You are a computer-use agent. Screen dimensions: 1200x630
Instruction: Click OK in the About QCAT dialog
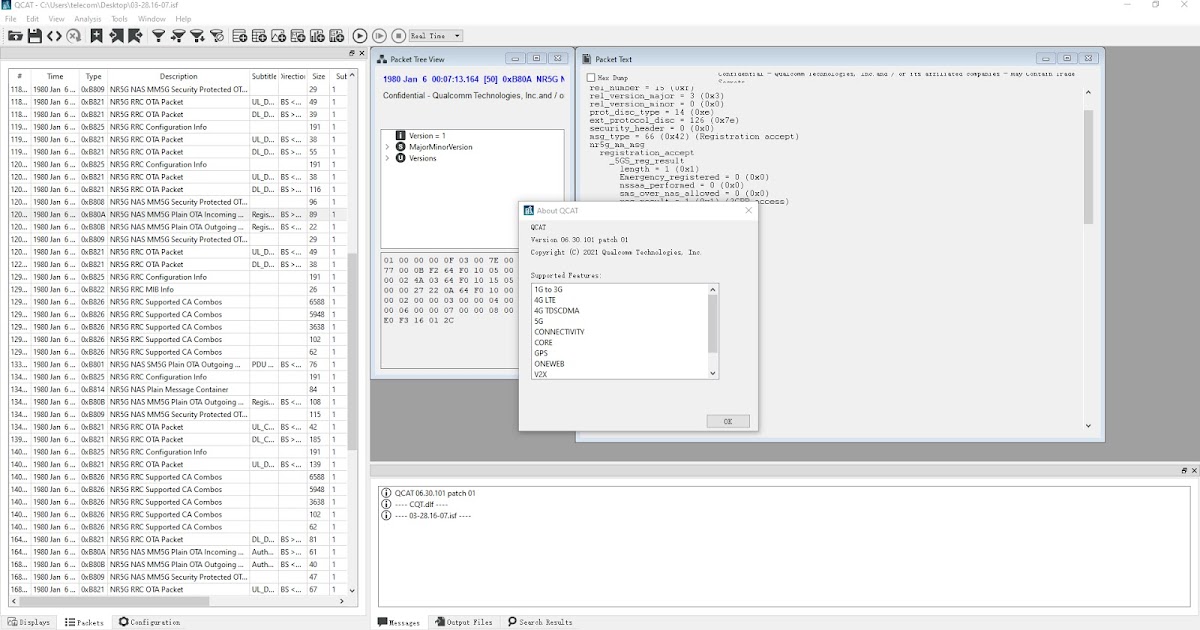[x=728, y=421]
